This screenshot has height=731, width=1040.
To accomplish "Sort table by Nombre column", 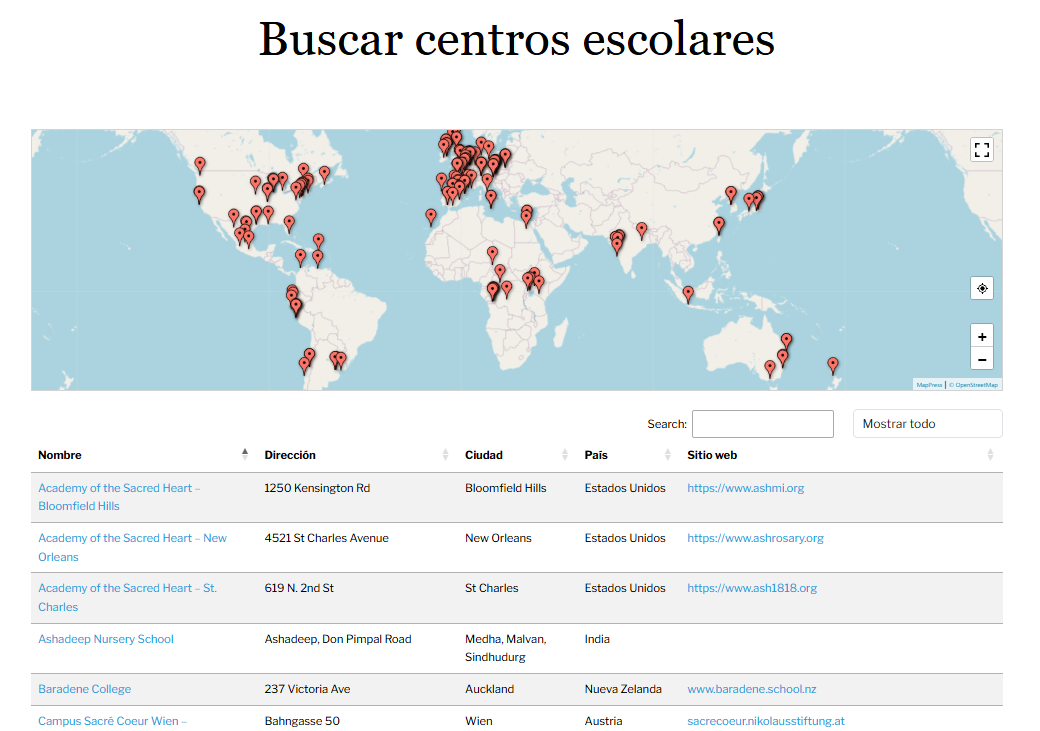I will [60, 455].
